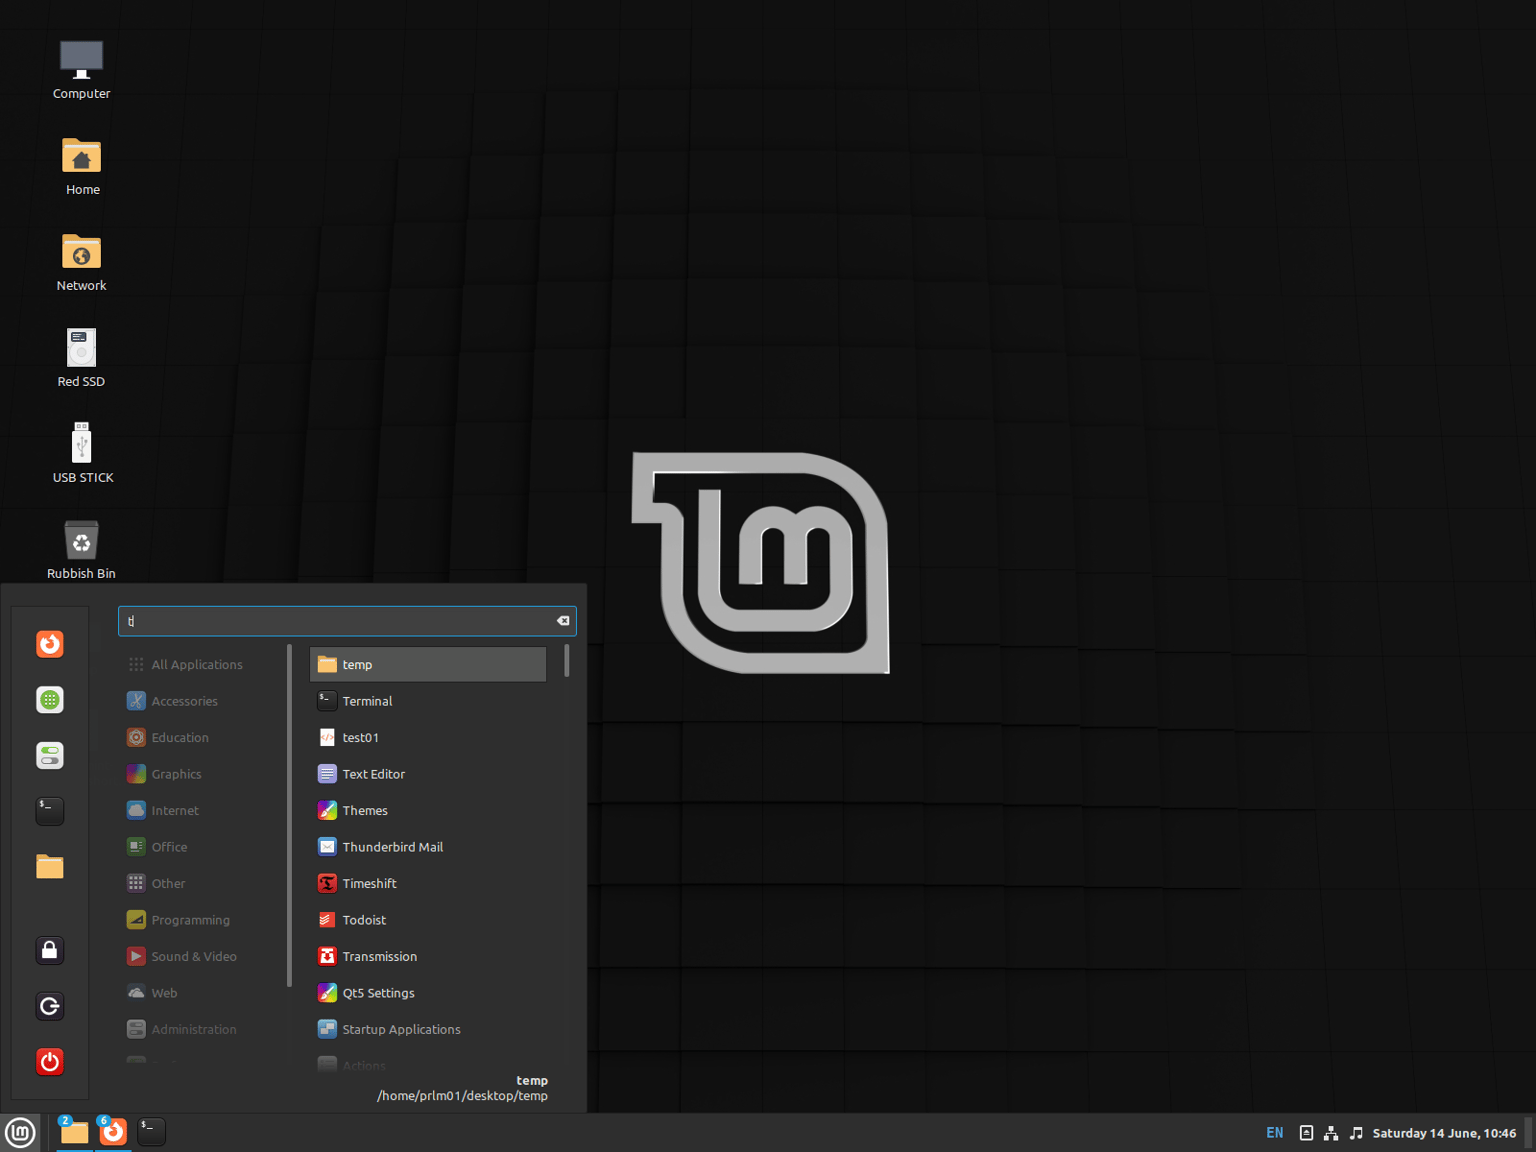This screenshot has width=1536, height=1152.
Task: Select the Red SSD drive icon
Action: tap(82, 358)
